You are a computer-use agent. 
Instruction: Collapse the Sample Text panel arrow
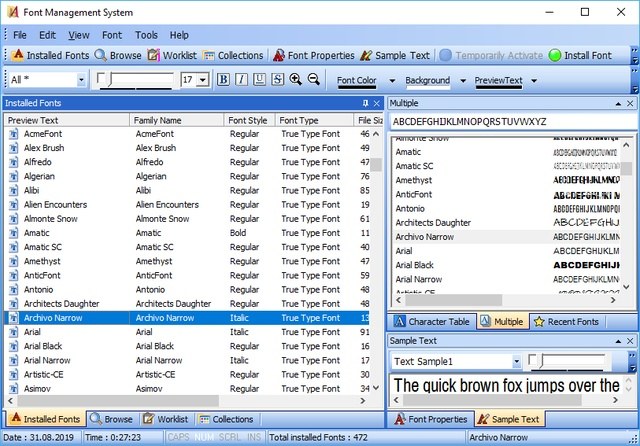coord(618,341)
